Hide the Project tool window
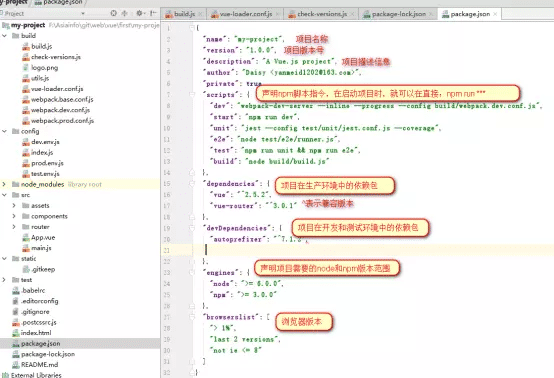The height and width of the screenshot is (378, 554). 153,13
